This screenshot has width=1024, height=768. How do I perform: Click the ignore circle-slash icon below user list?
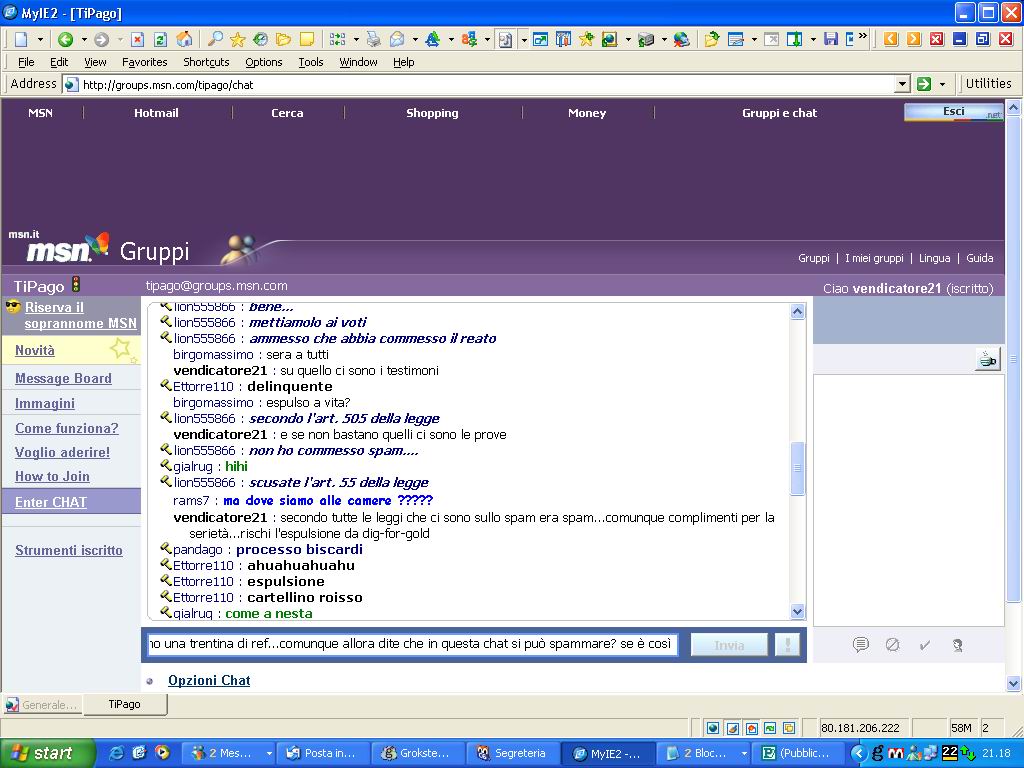892,645
